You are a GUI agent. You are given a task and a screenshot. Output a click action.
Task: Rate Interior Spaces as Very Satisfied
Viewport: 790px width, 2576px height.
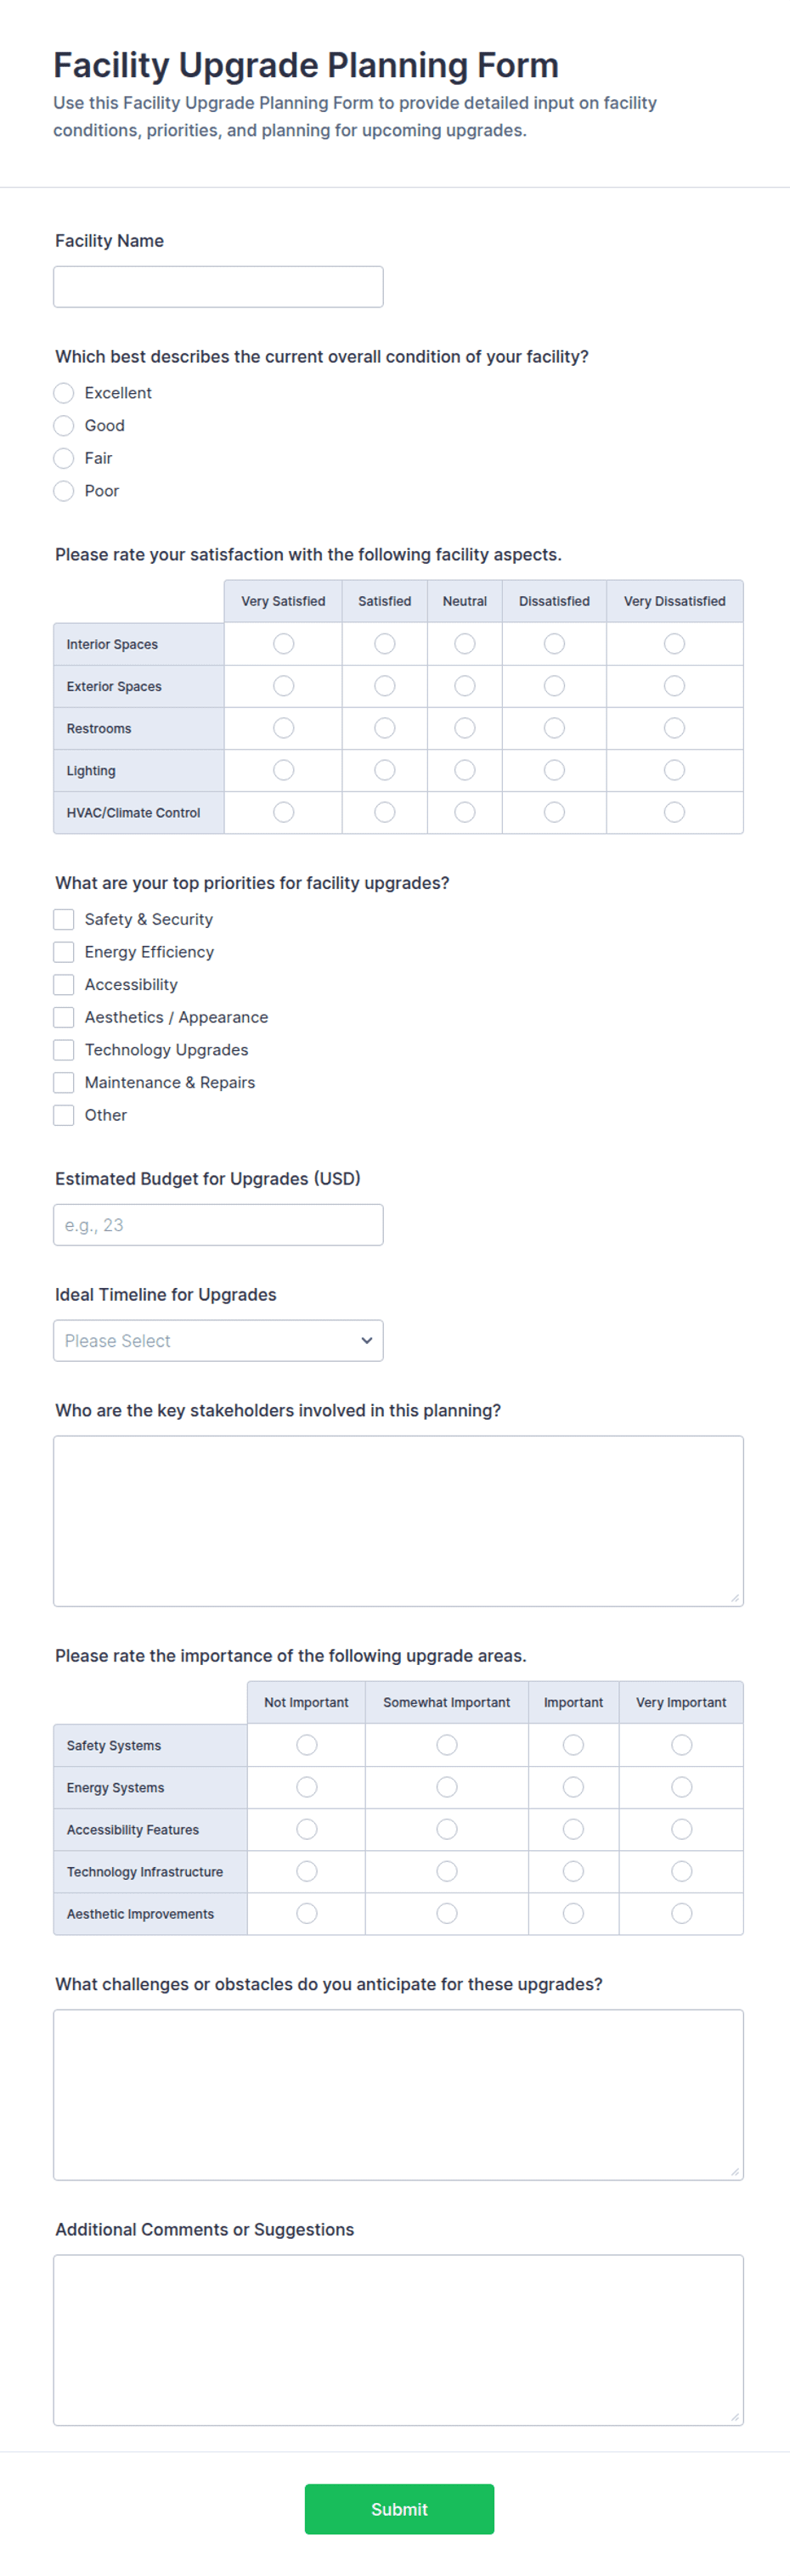click(284, 644)
